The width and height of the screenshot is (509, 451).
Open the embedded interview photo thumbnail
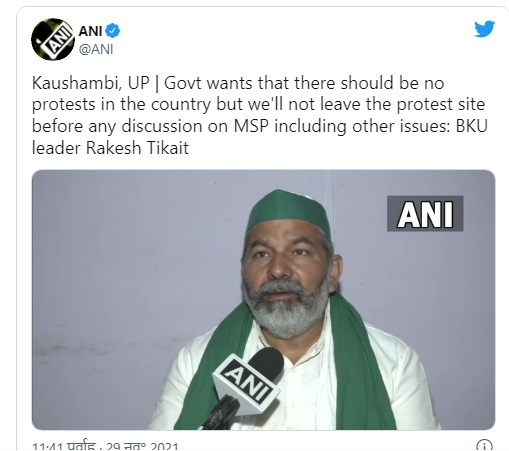pos(263,300)
